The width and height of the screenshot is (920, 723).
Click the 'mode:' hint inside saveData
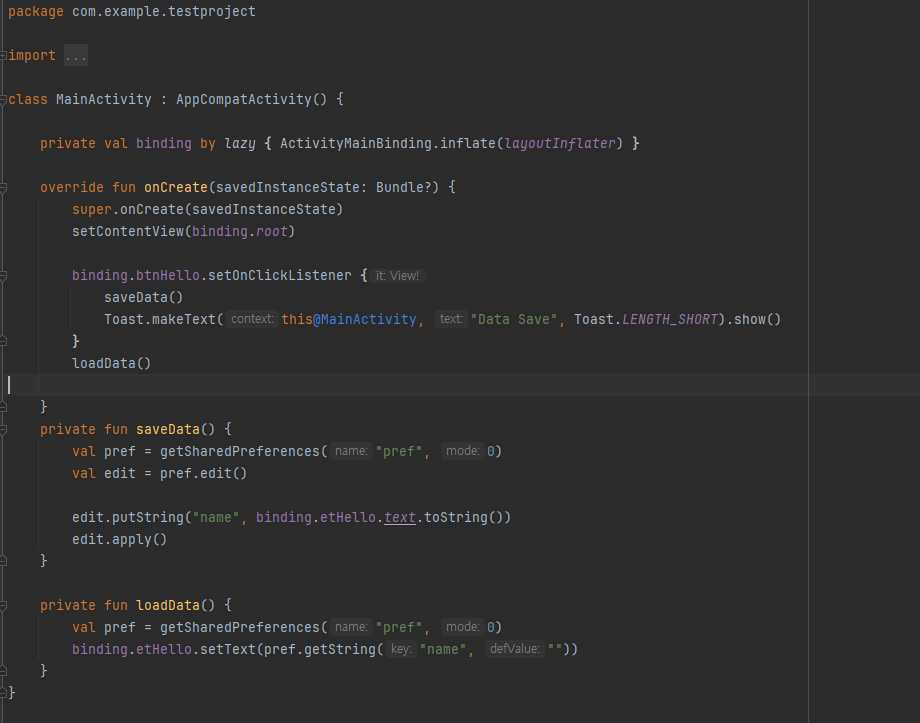pyautogui.click(x=462, y=451)
